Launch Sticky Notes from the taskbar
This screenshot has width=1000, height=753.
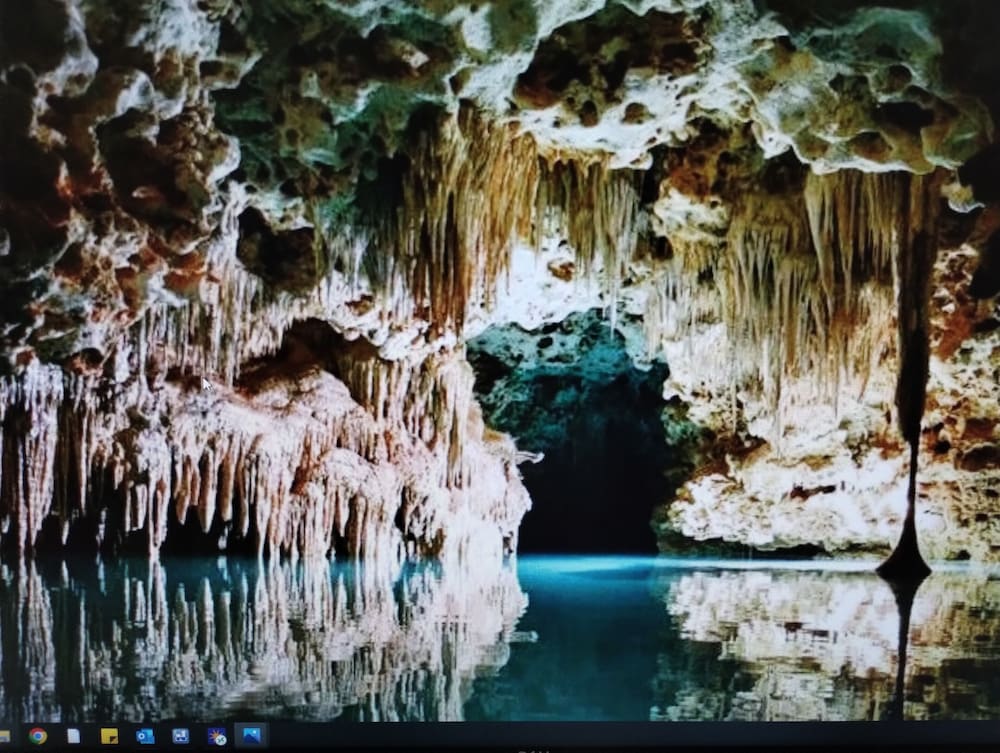pos(109,736)
